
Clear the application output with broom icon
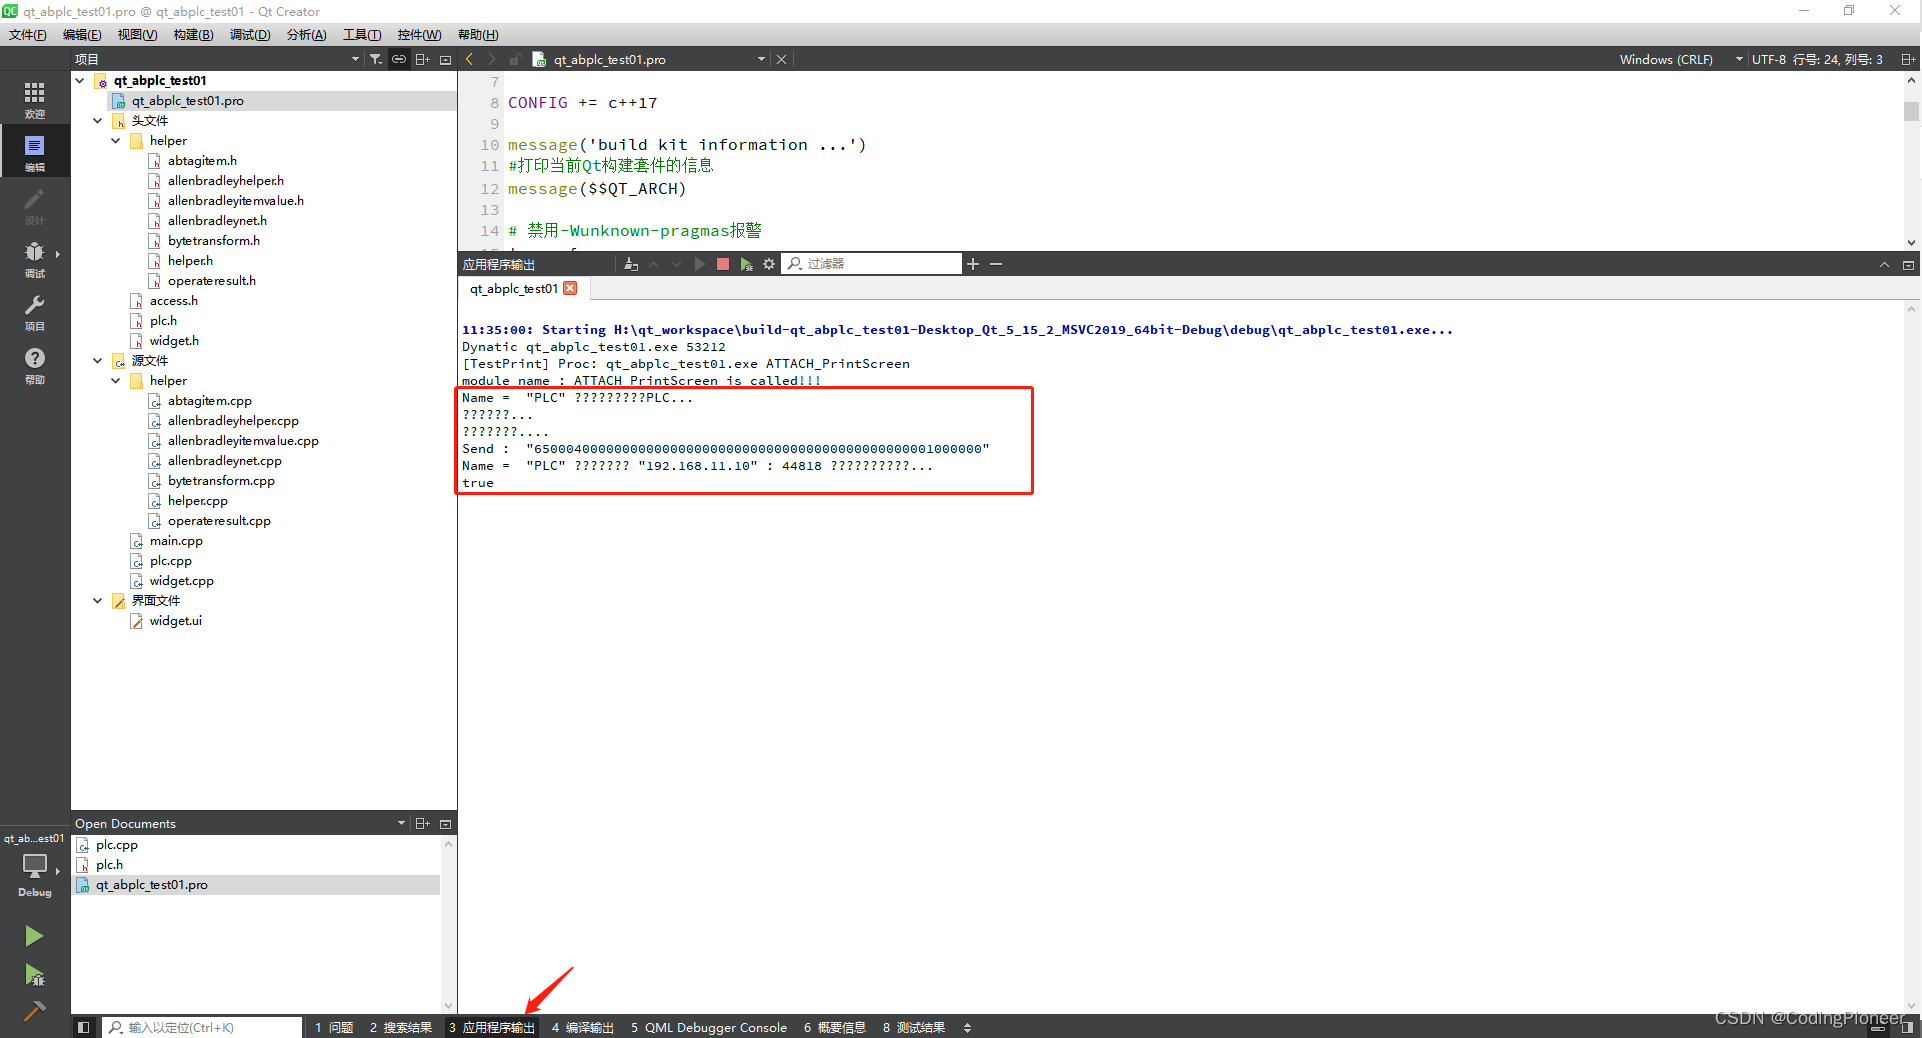tap(631, 264)
